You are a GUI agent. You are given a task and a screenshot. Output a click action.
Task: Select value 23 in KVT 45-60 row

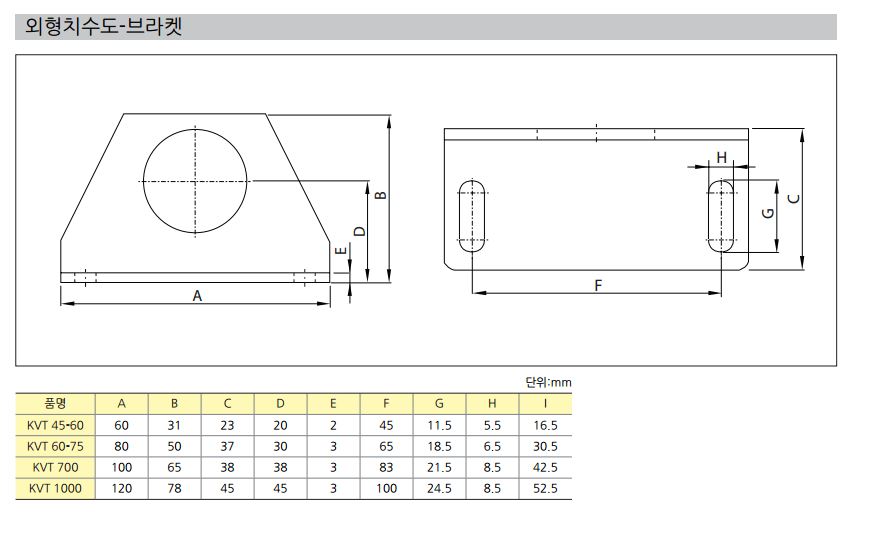tap(227, 426)
